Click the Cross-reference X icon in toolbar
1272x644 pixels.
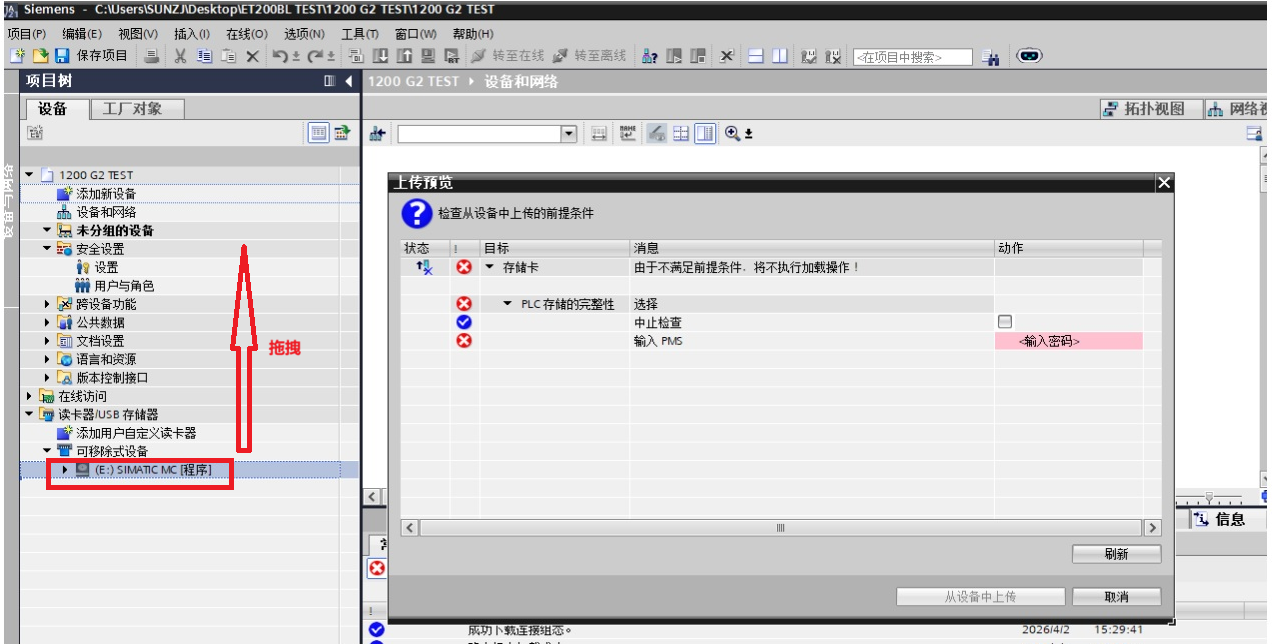pos(727,56)
